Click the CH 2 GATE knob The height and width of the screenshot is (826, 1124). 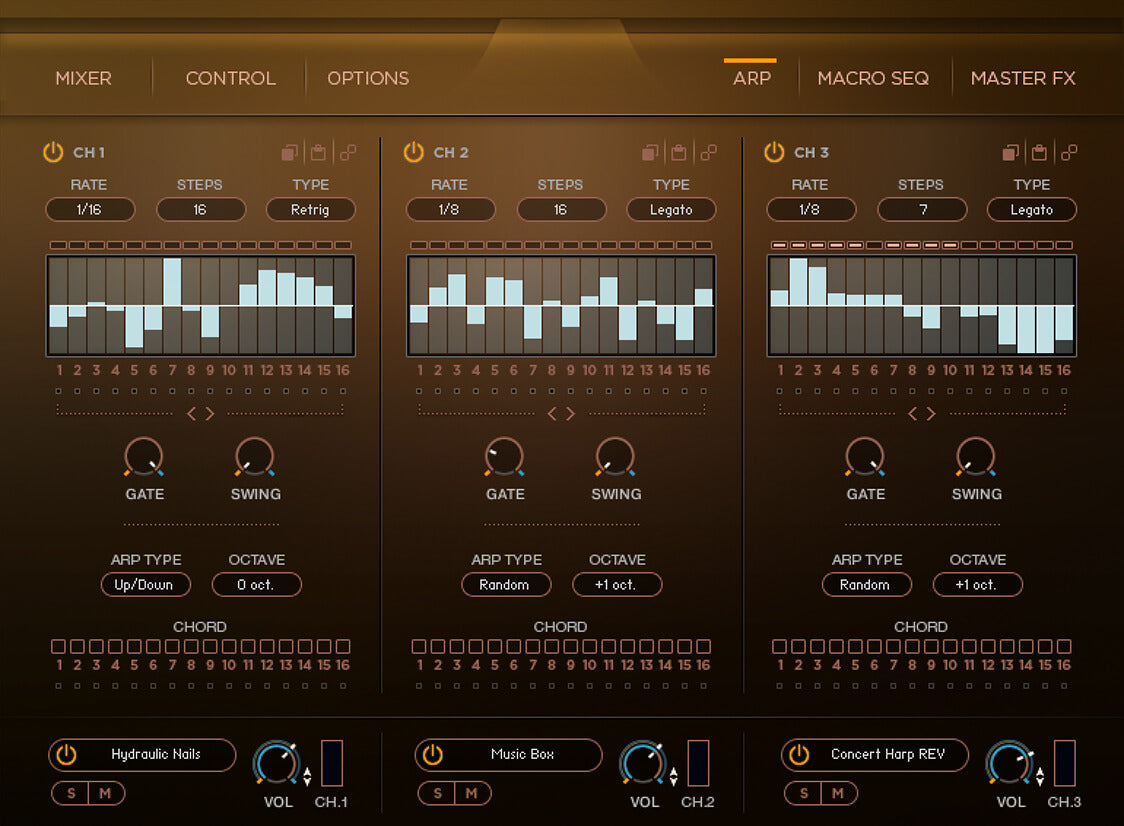coord(505,457)
